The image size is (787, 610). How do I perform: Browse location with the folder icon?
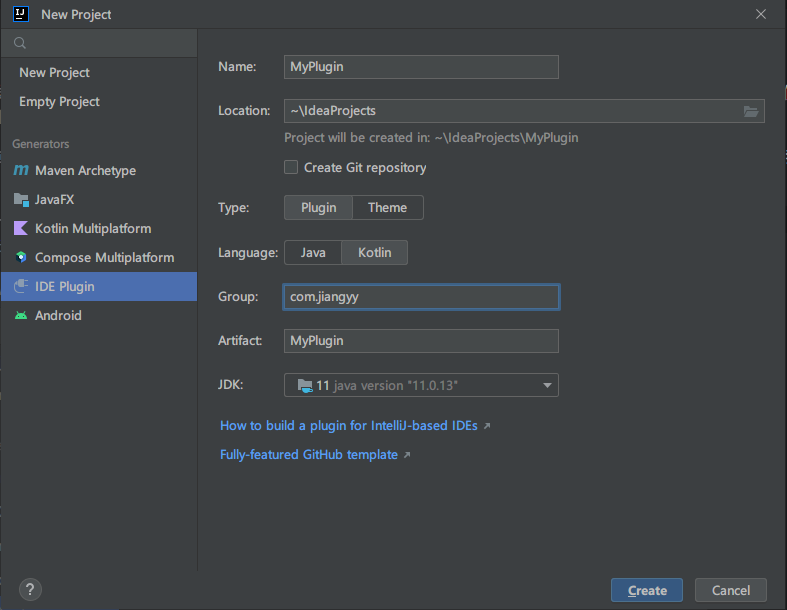(x=751, y=111)
